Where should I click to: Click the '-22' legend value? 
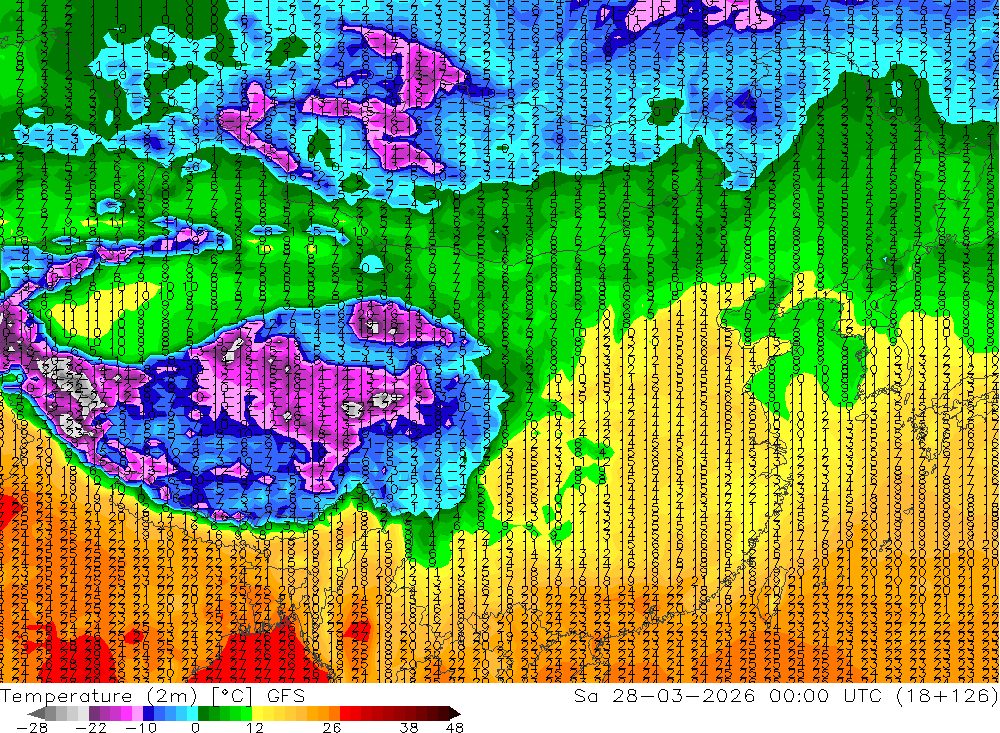[91, 727]
